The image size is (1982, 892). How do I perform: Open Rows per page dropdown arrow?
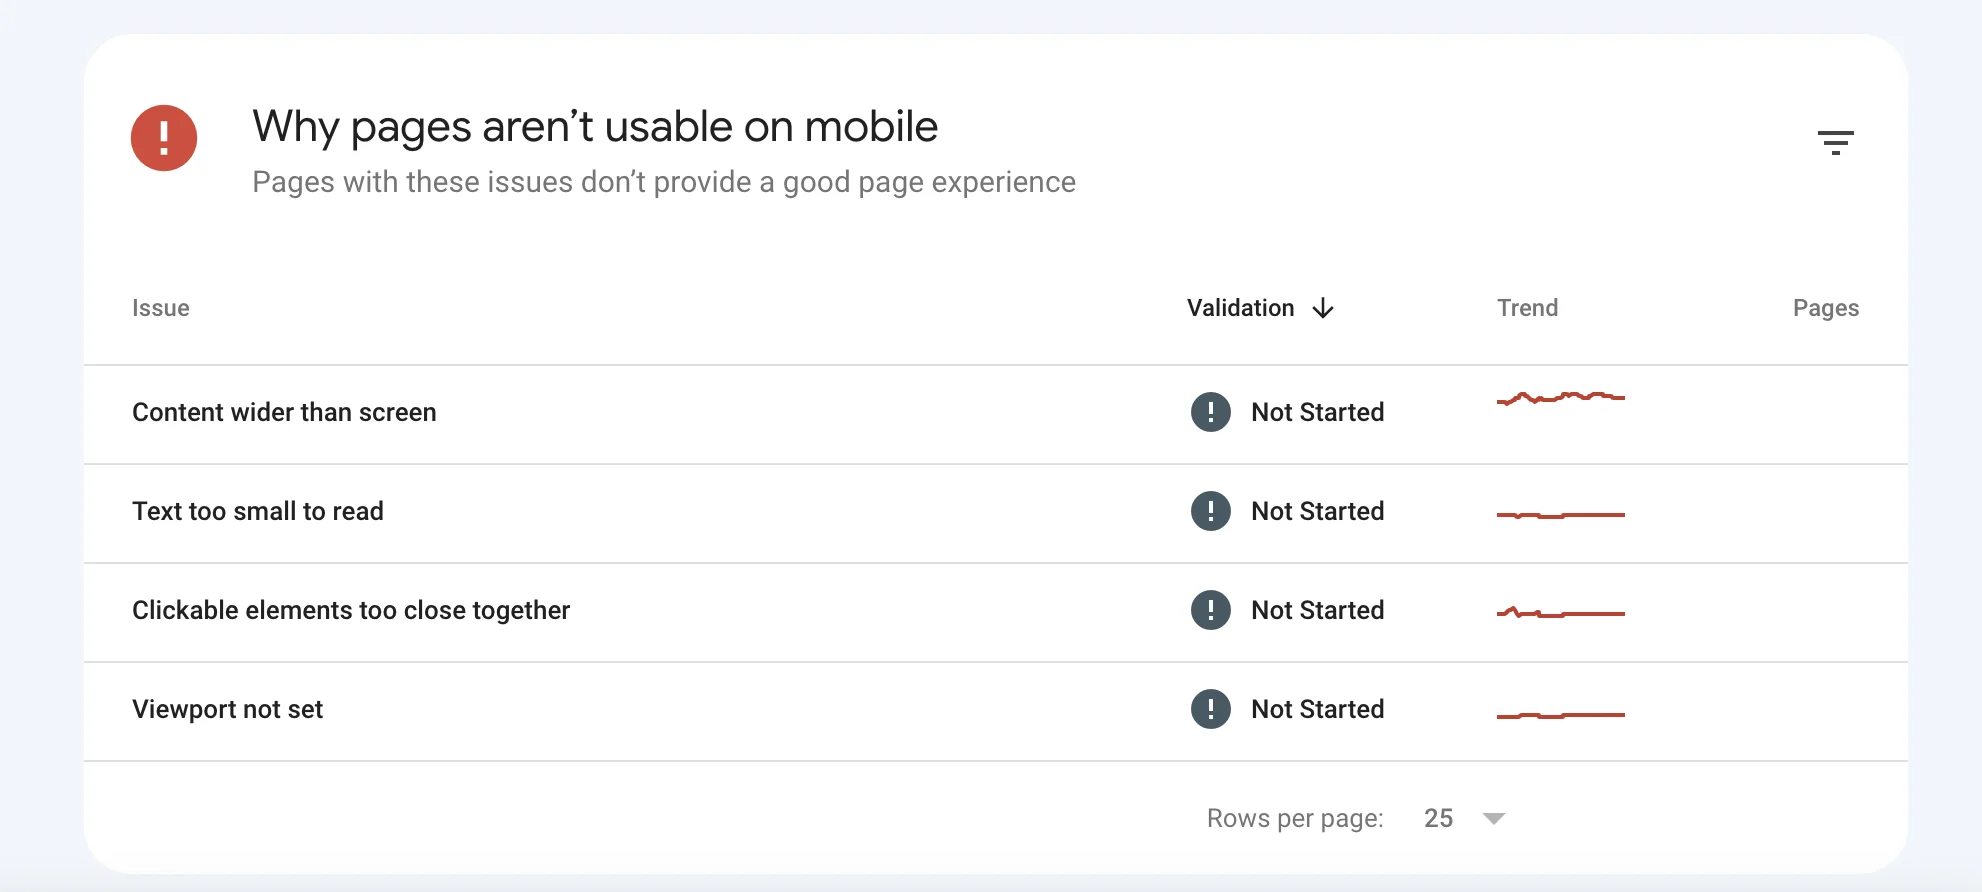(1494, 819)
